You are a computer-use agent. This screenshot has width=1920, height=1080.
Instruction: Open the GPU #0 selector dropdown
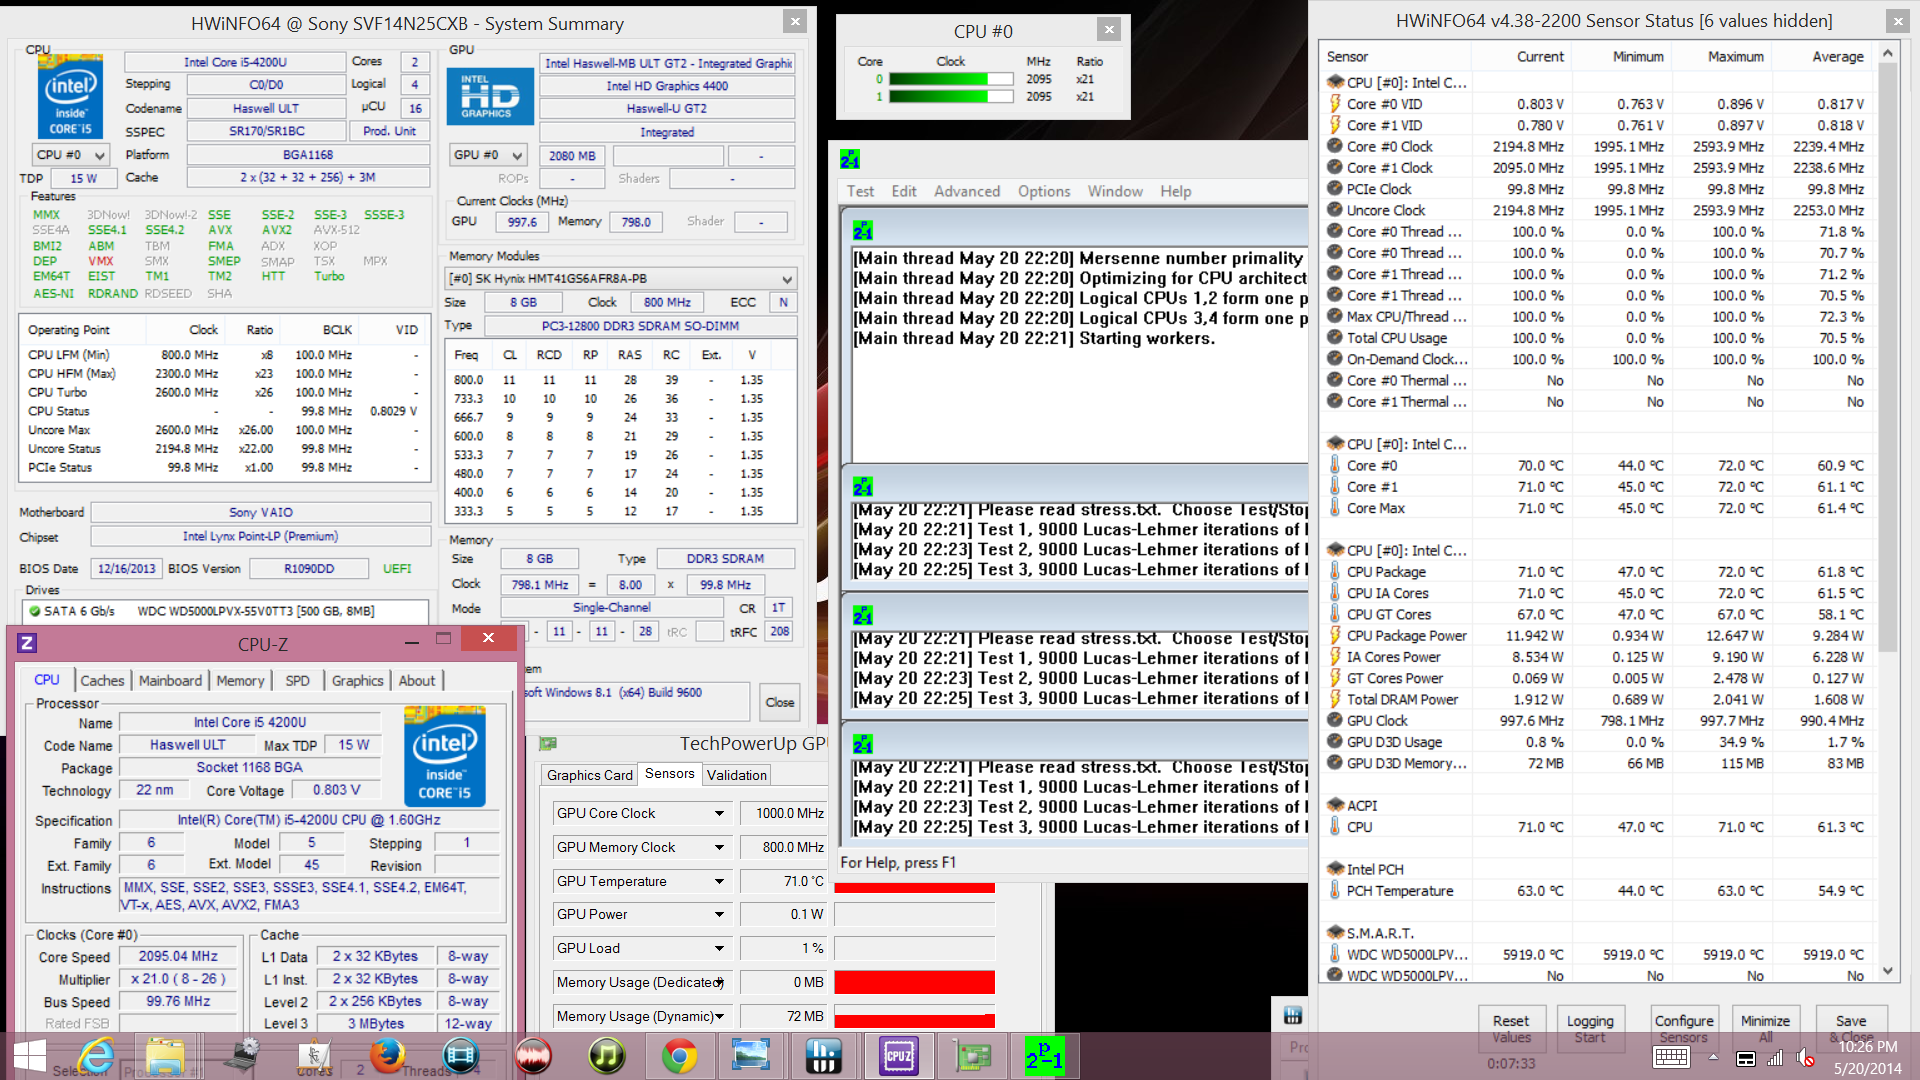pyautogui.click(x=488, y=155)
